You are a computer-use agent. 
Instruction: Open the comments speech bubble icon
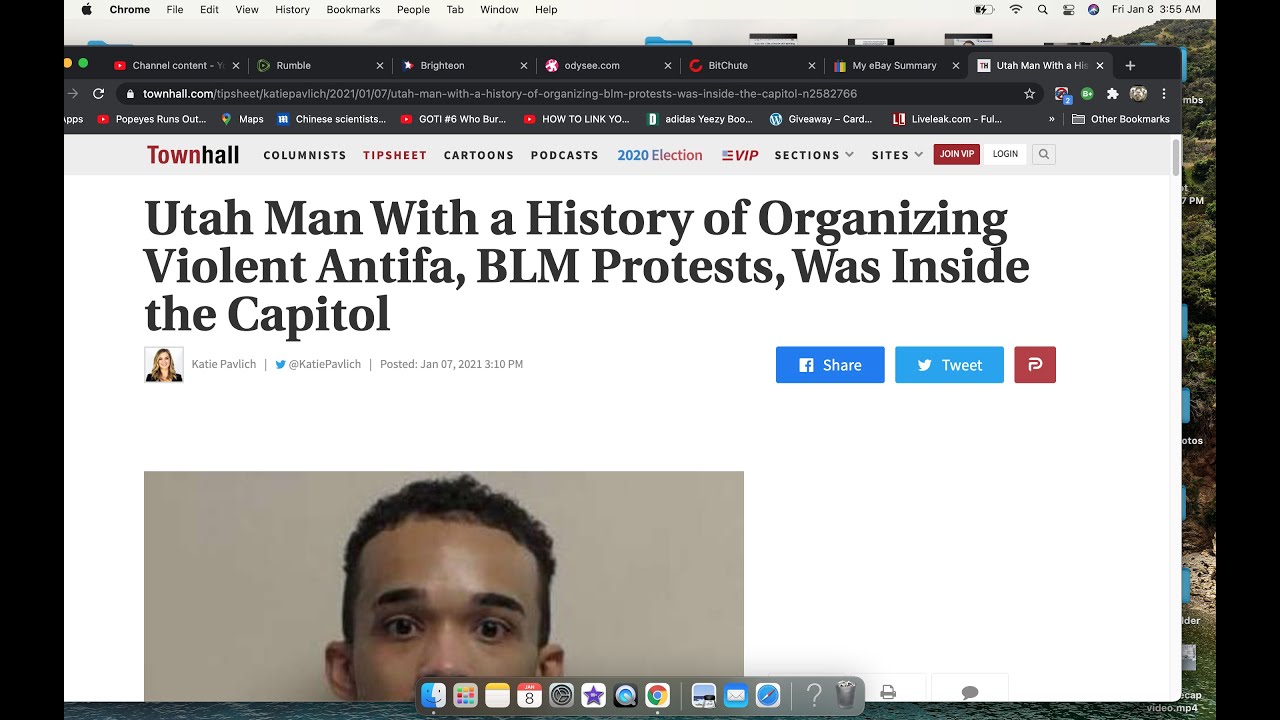click(x=970, y=692)
